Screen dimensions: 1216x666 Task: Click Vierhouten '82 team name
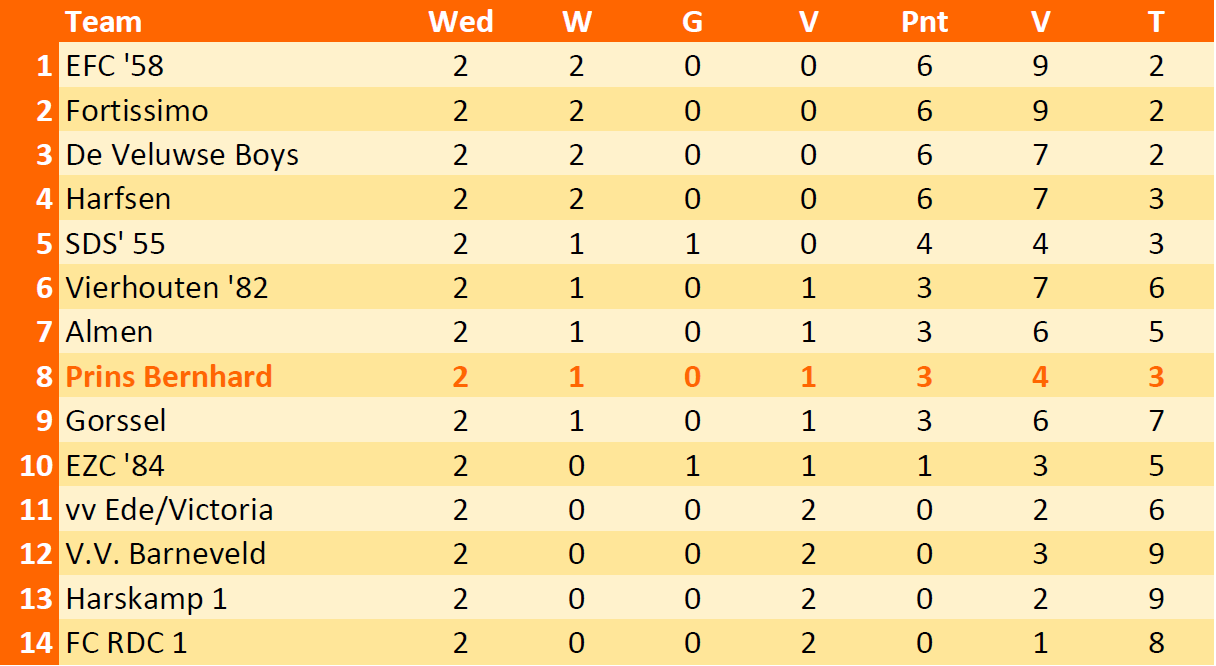[x=167, y=288]
